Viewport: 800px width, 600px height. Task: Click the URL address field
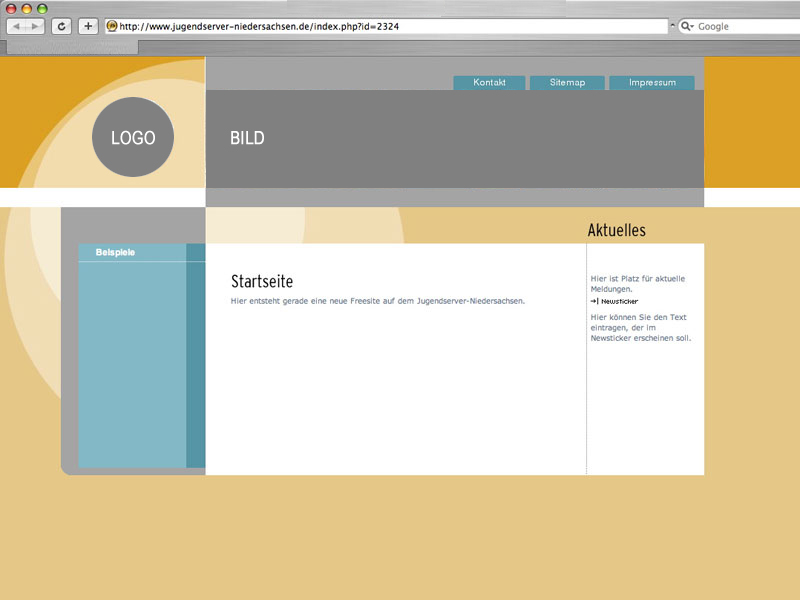pos(390,26)
